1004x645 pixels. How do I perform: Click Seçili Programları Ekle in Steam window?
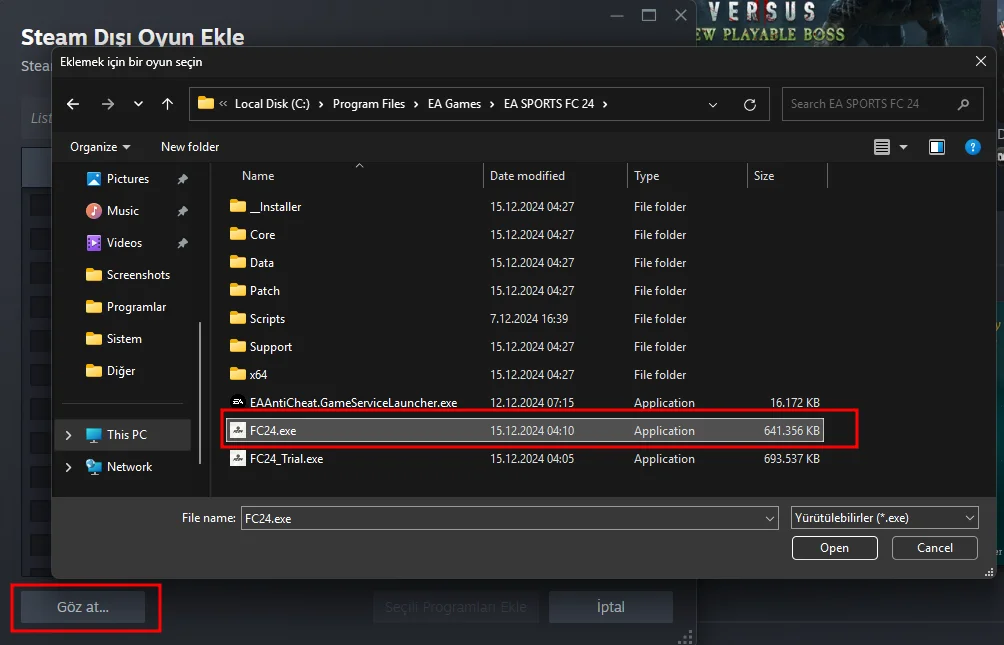[x=455, y=607]
